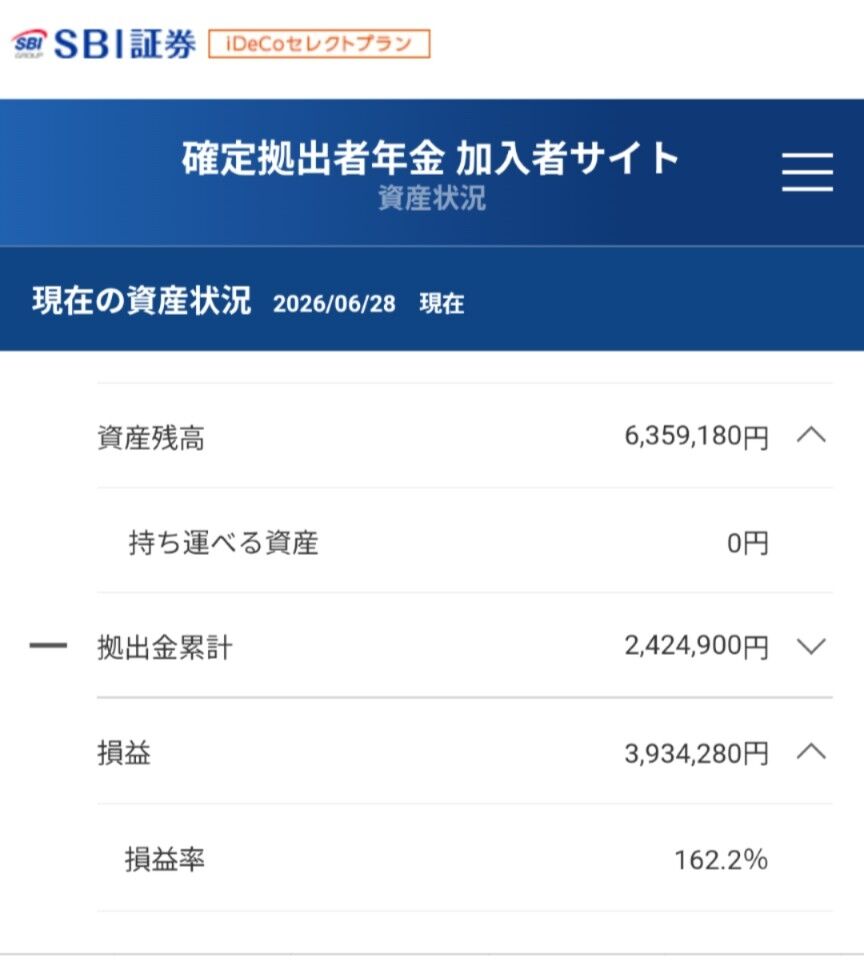Collapse the 損益 section chevron
Screen dimensions: 864x970
point(811,752)
